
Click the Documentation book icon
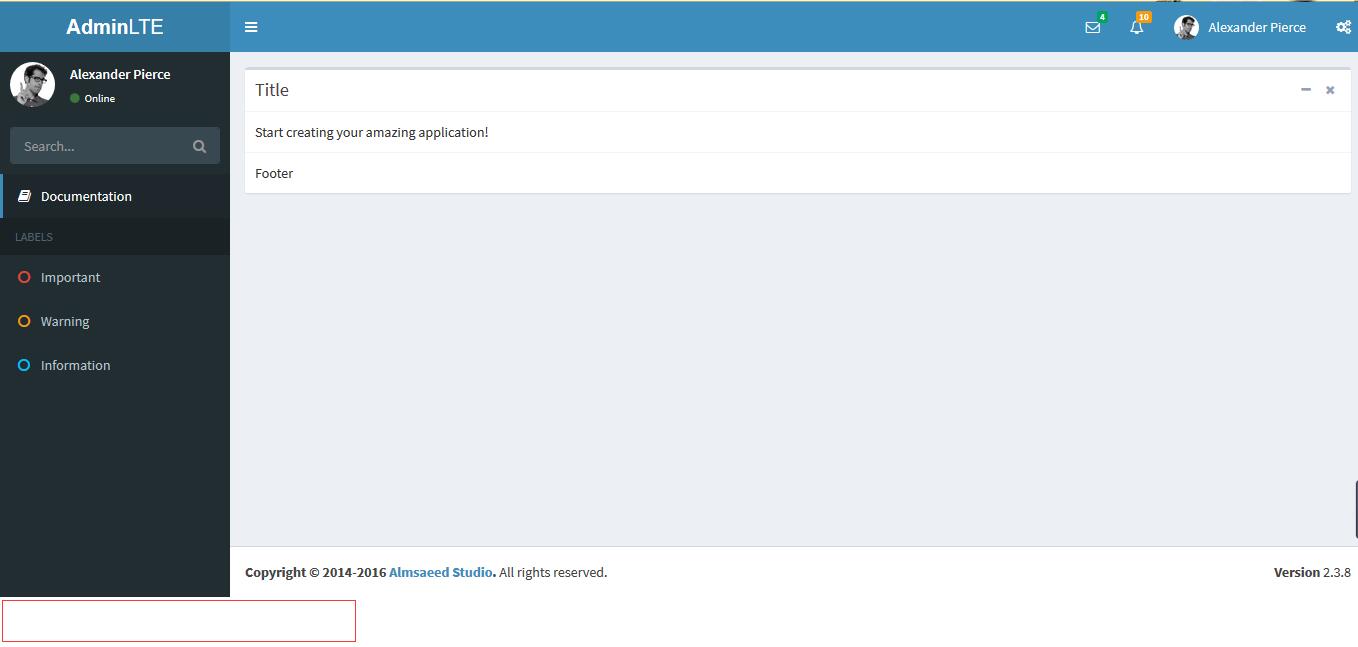25,196
